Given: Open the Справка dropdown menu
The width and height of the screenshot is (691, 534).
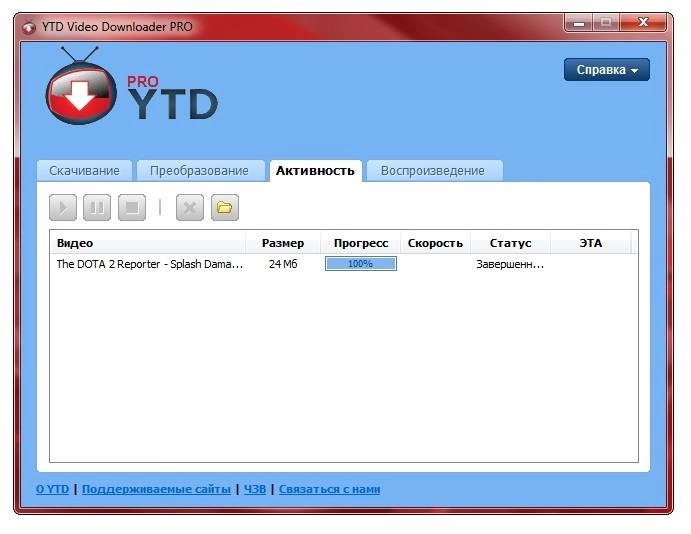Looking at the screenshot, I should coord(606,70).
